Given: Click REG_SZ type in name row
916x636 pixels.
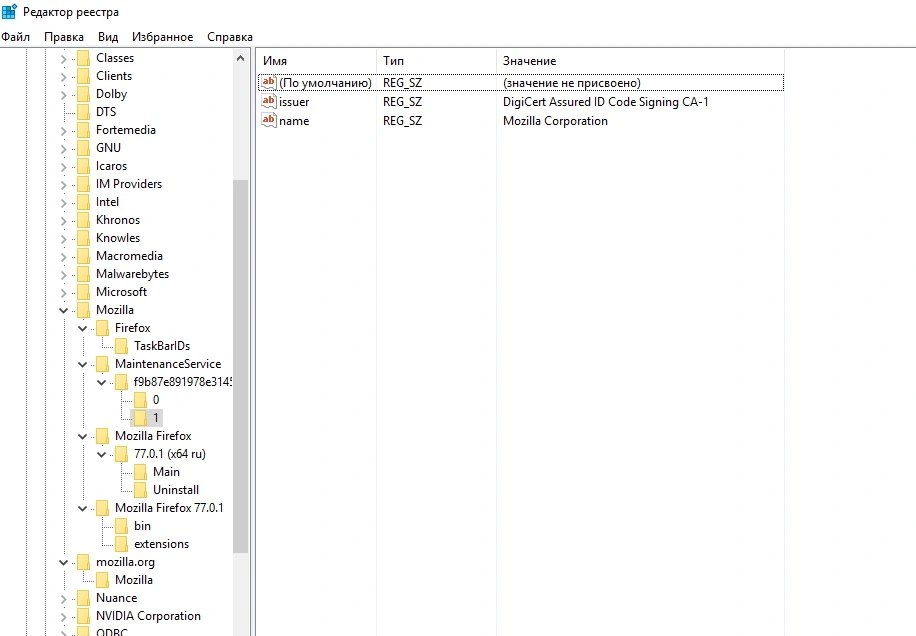Looking at the screenshot, I should [x=403, y=121].
